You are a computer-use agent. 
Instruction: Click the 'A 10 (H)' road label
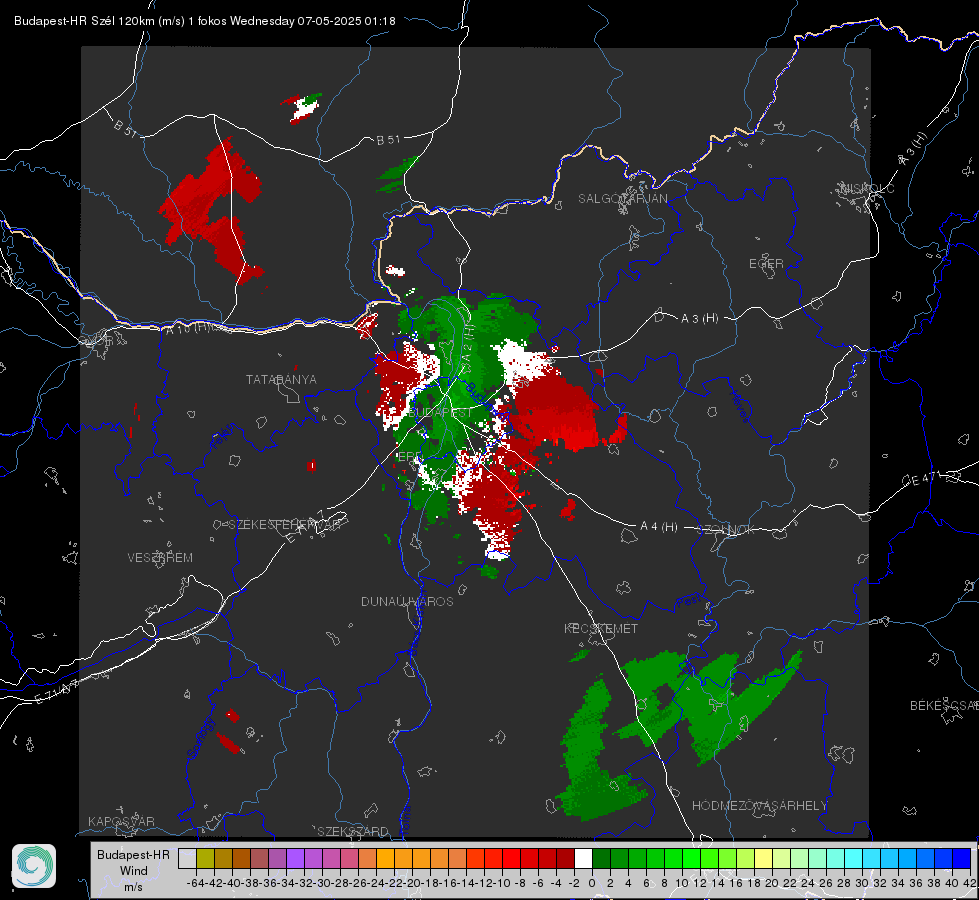click(x=188, y=327)
